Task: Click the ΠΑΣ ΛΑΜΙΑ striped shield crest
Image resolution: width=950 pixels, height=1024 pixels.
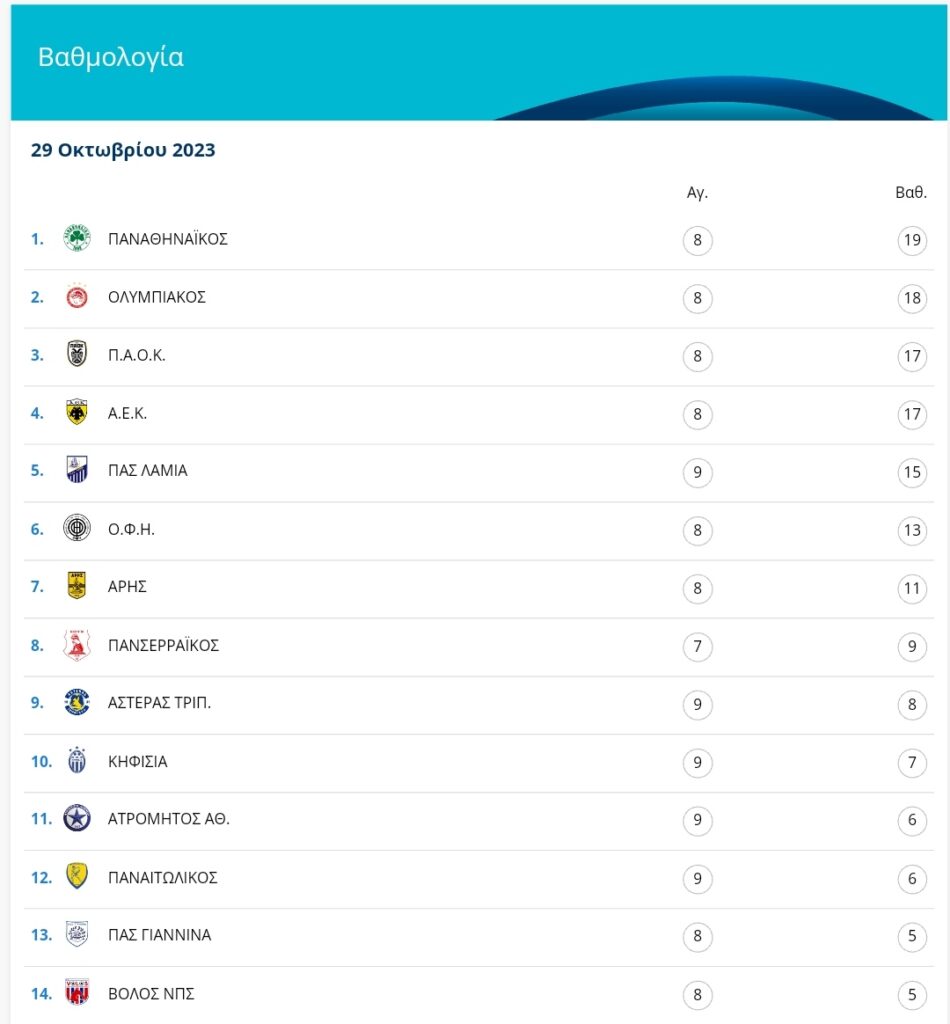Action: tap(76, 470)
